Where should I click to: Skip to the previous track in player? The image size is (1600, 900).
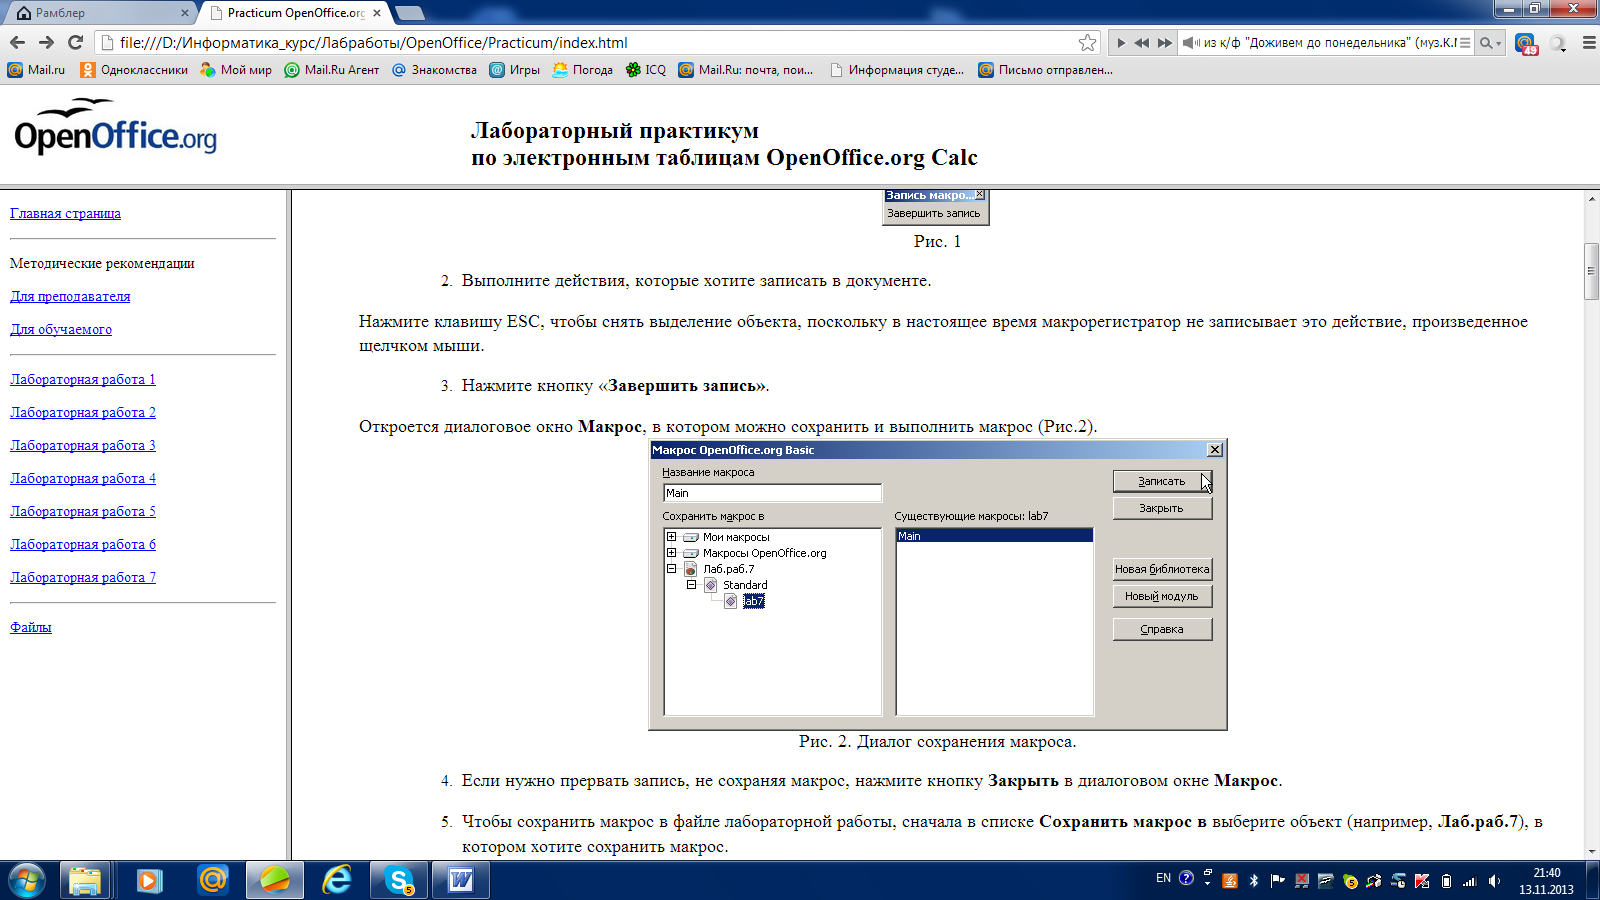[x=1142, y=43]
